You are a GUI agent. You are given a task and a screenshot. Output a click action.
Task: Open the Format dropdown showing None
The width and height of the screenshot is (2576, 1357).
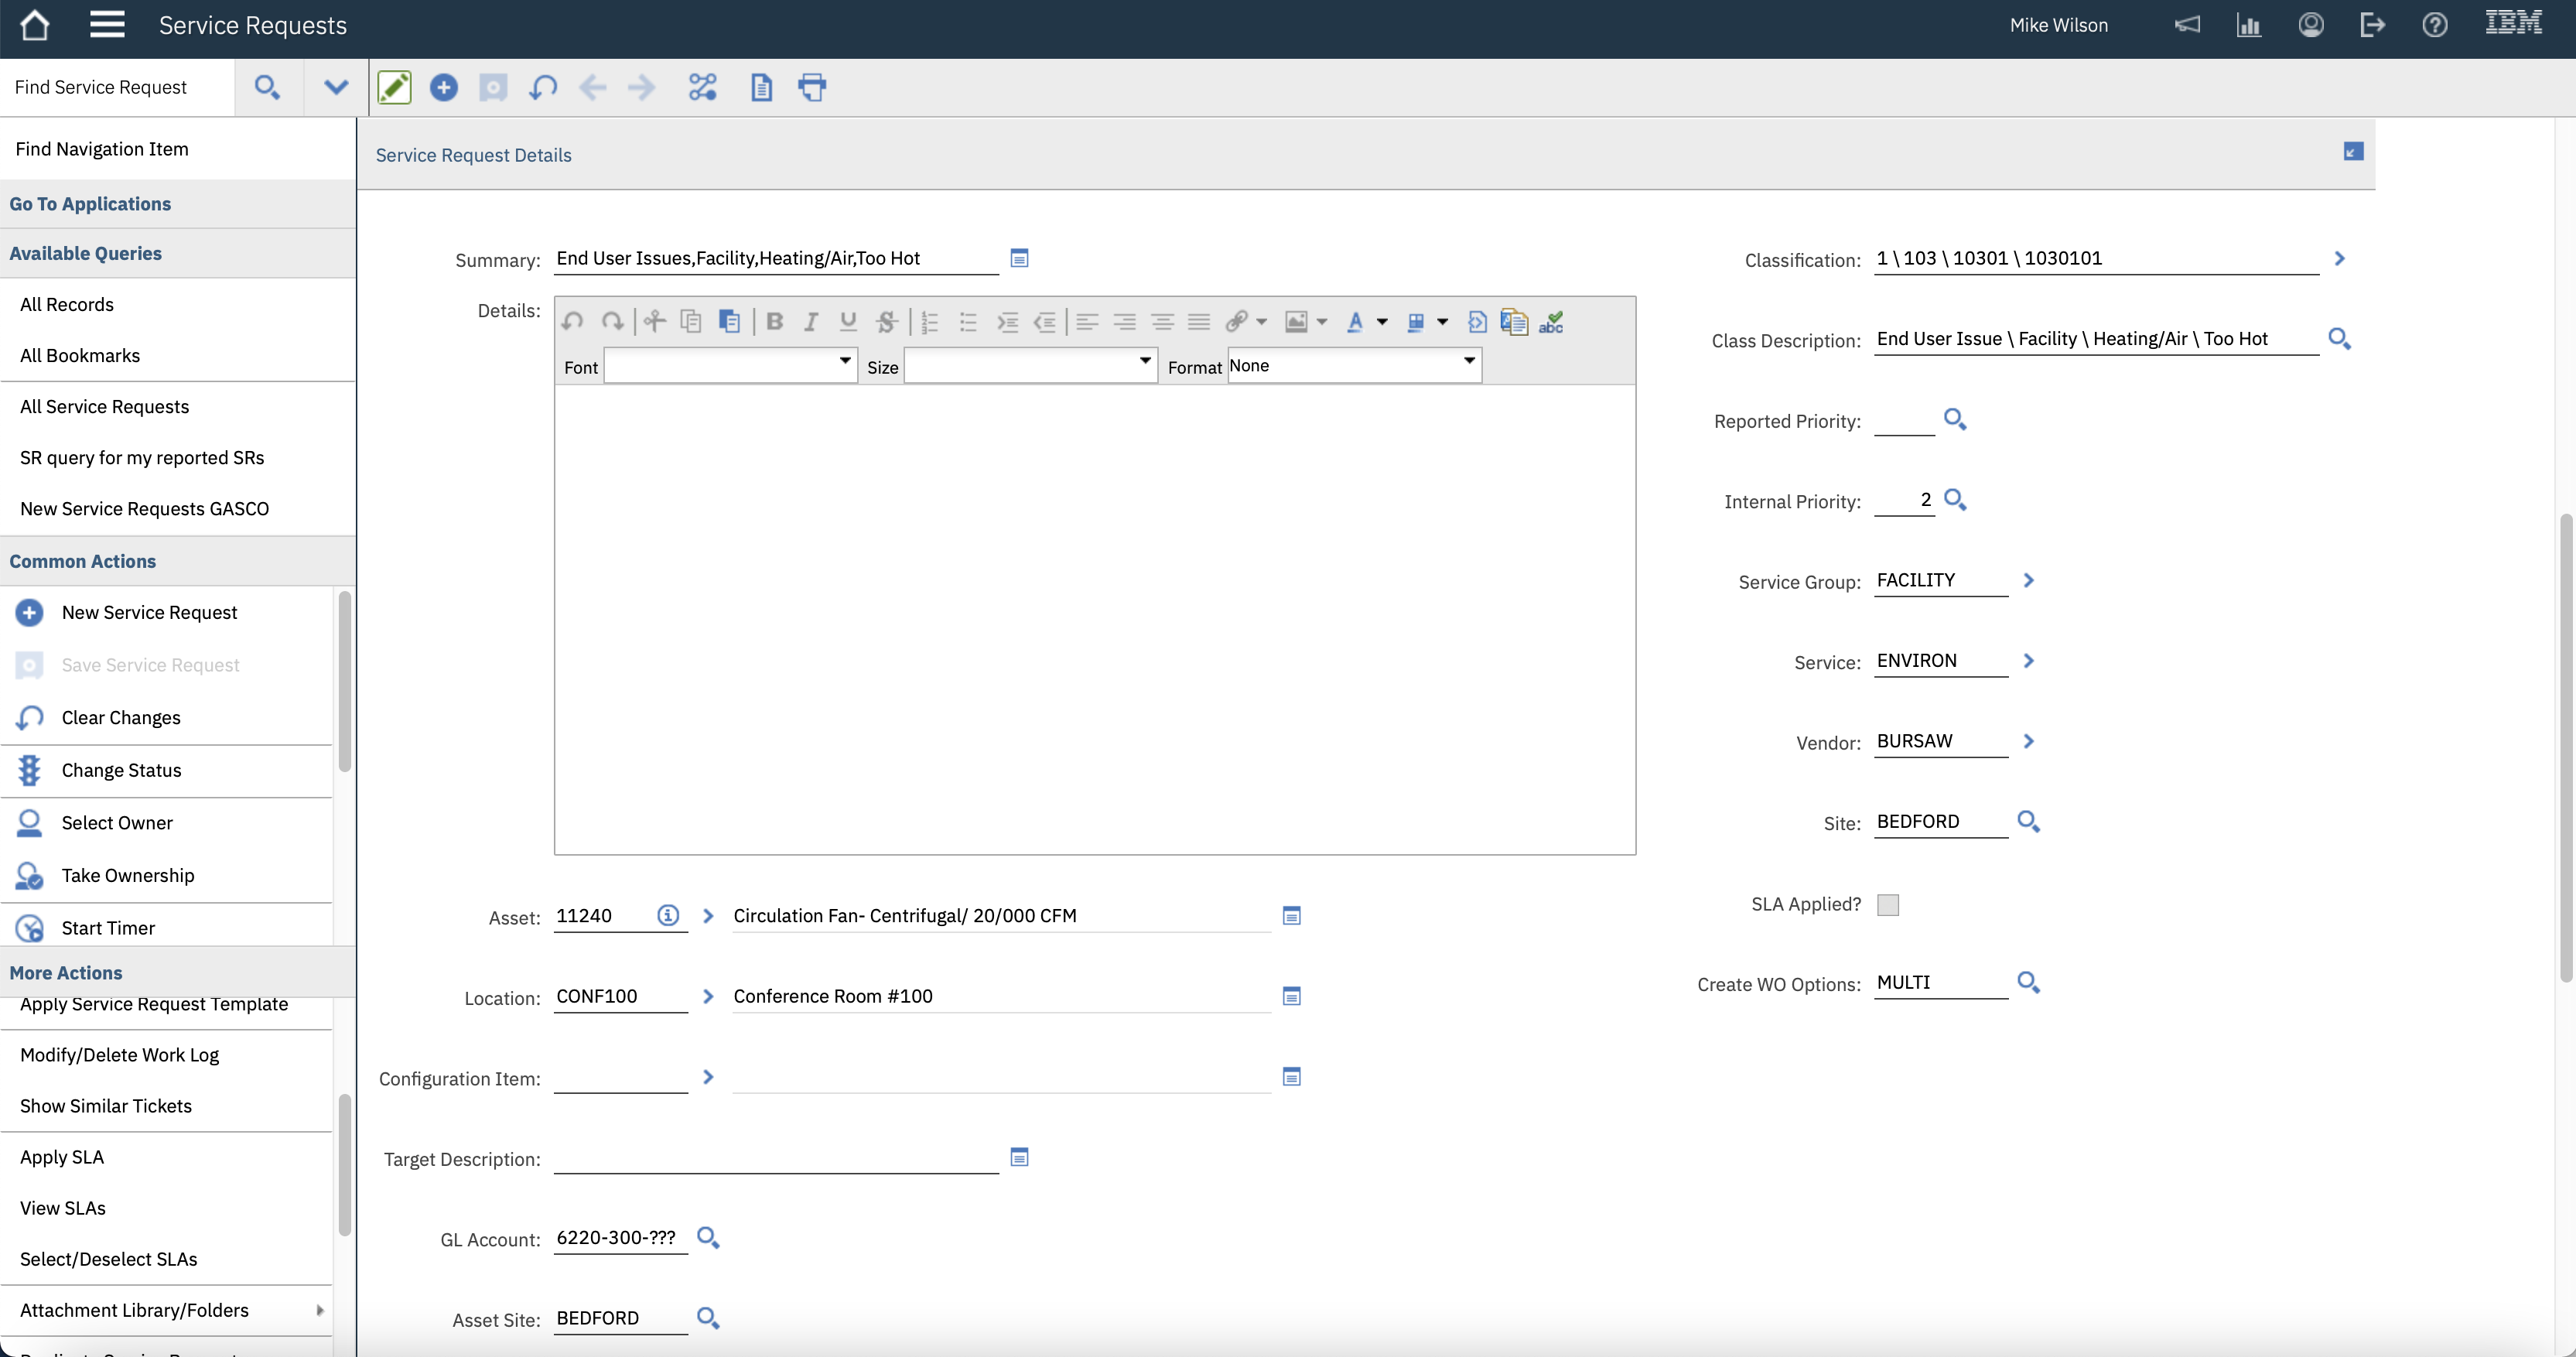click(1353, 365)
